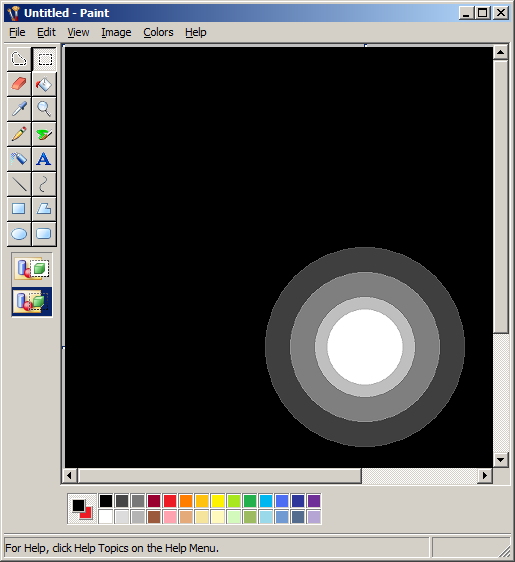515x562 pixels.
Task: Select the Airbrush spray can tool
Action: [x=19, y=159]
